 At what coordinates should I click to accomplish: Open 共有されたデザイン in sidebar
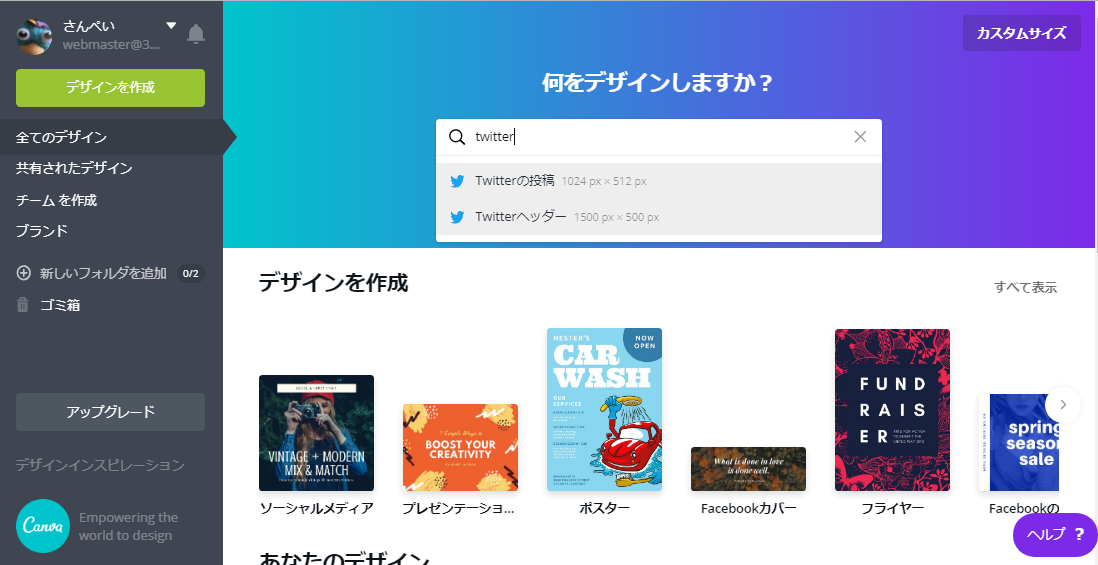pyautogui.click(x=74, y=168)
